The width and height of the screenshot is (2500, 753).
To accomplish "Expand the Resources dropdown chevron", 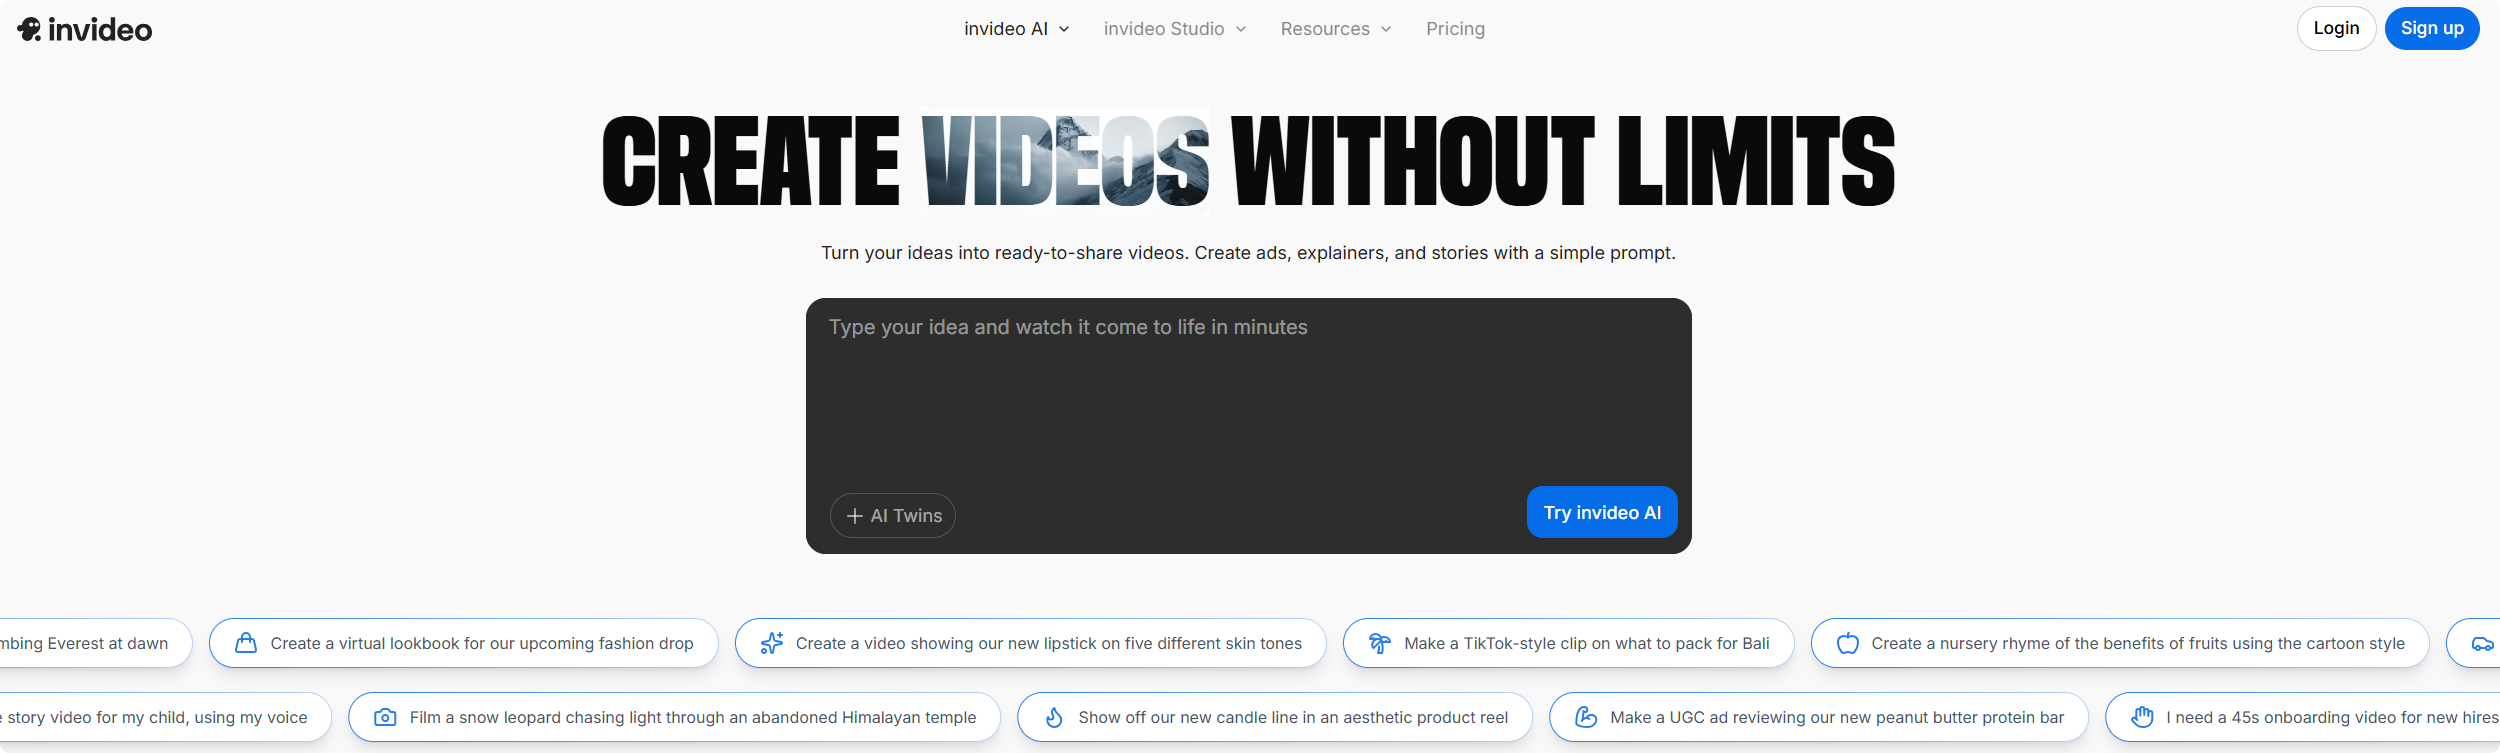I will (1386, 29).
